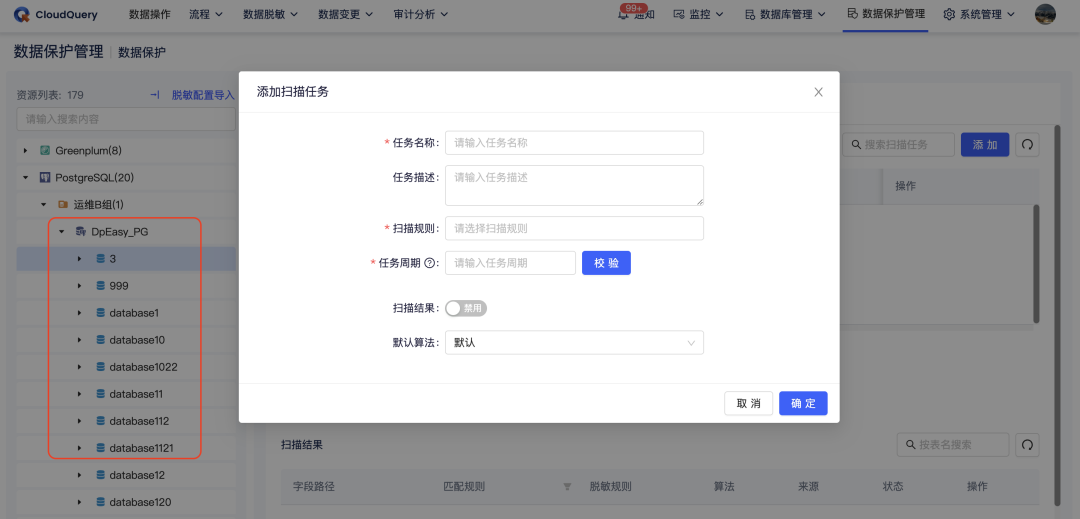1080x519 pixels.
Task: Click database icon for database1022
Action: coord(101,367)
